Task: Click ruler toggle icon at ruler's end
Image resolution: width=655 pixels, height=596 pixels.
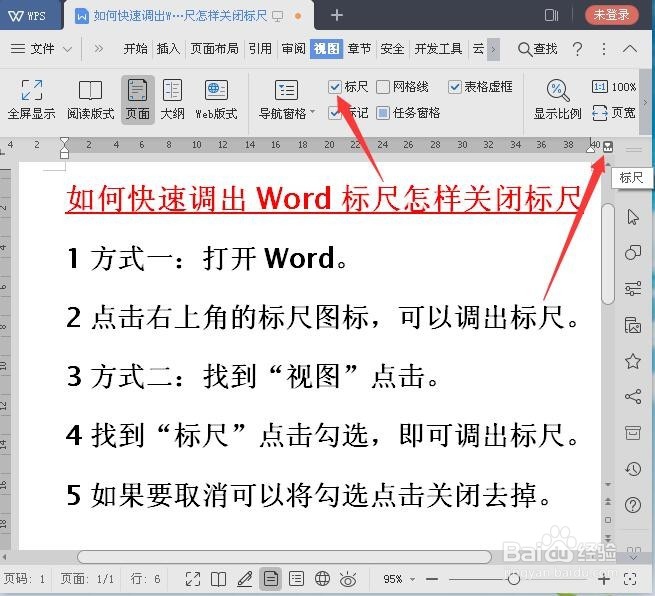Action: click(x=608, y=147)
